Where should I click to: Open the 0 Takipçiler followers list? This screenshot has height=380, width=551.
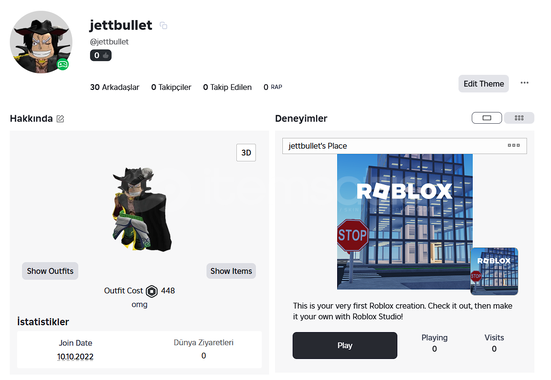(171, 87)
